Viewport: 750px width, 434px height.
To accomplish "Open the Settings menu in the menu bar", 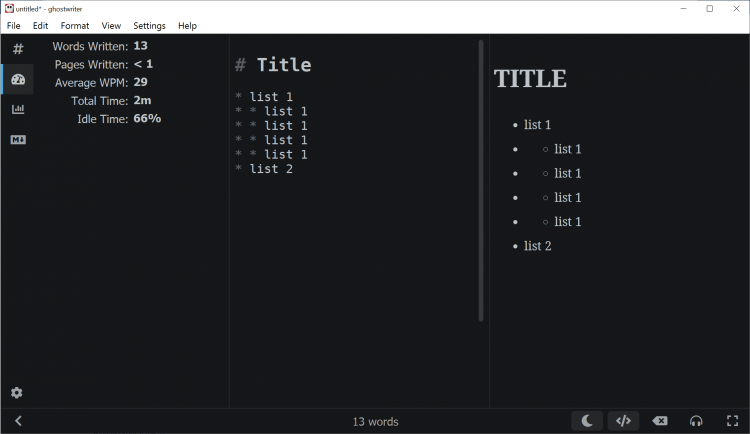I will coord(149,25).
